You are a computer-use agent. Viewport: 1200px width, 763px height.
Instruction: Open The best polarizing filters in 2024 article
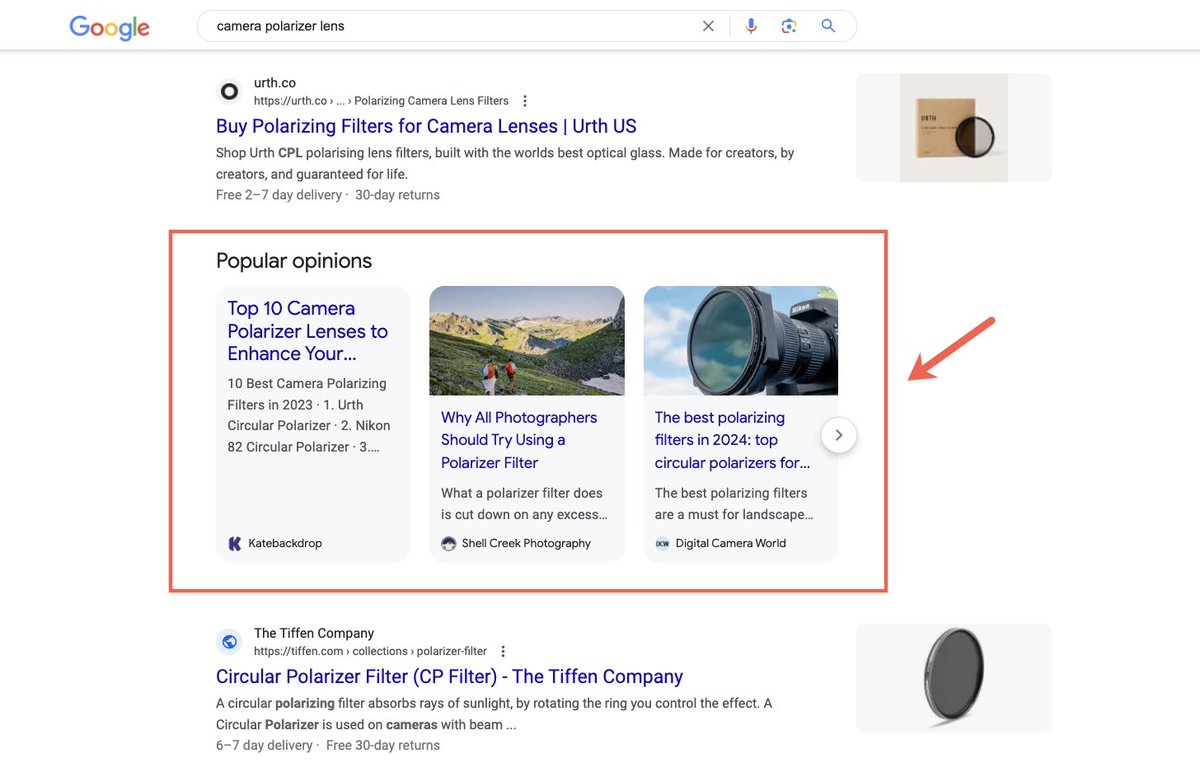(732, 440)
